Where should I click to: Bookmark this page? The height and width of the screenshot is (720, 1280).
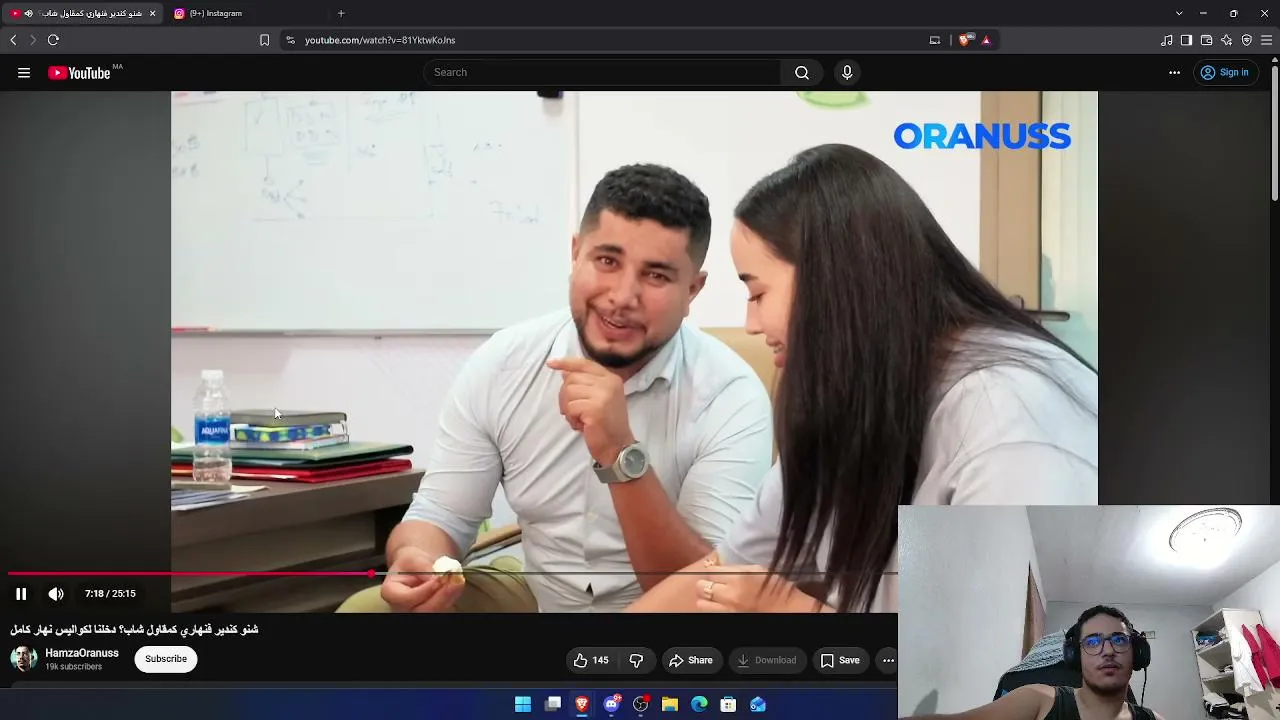(264, 40)
